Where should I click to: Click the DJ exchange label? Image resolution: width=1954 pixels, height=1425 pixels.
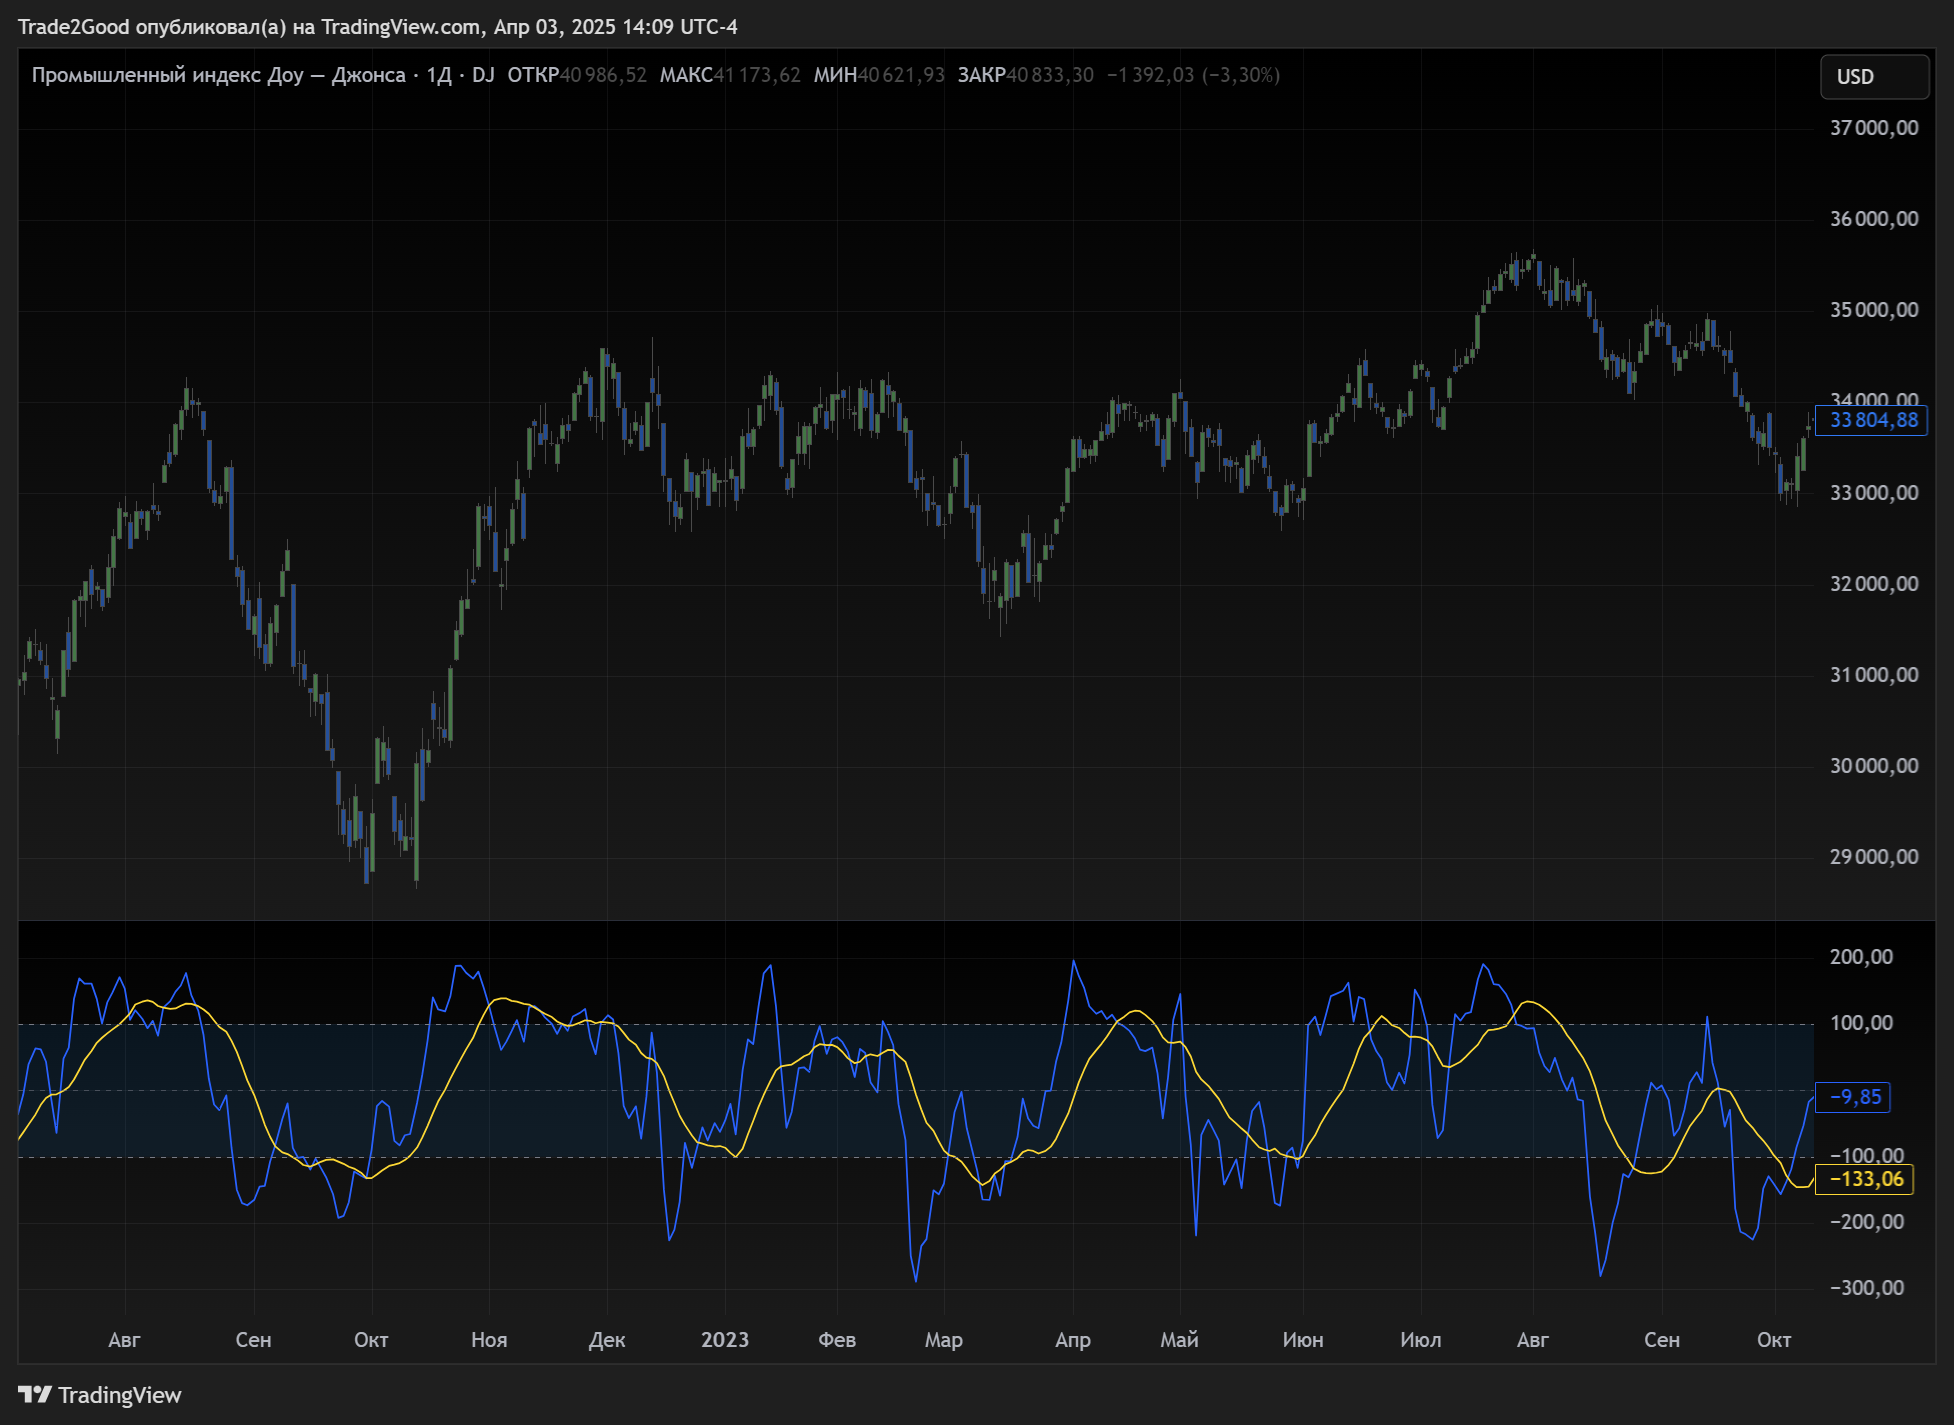483,75
